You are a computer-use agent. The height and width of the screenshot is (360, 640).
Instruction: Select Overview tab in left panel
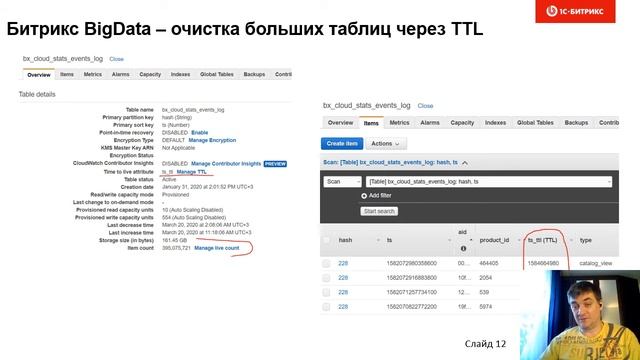click(39, 75)
